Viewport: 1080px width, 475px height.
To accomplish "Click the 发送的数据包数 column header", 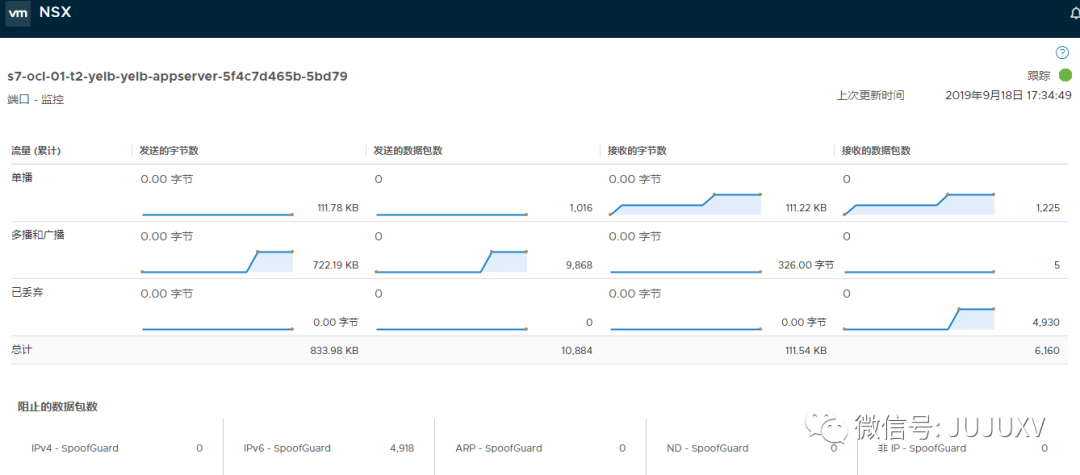I will [x=408, y=151].
